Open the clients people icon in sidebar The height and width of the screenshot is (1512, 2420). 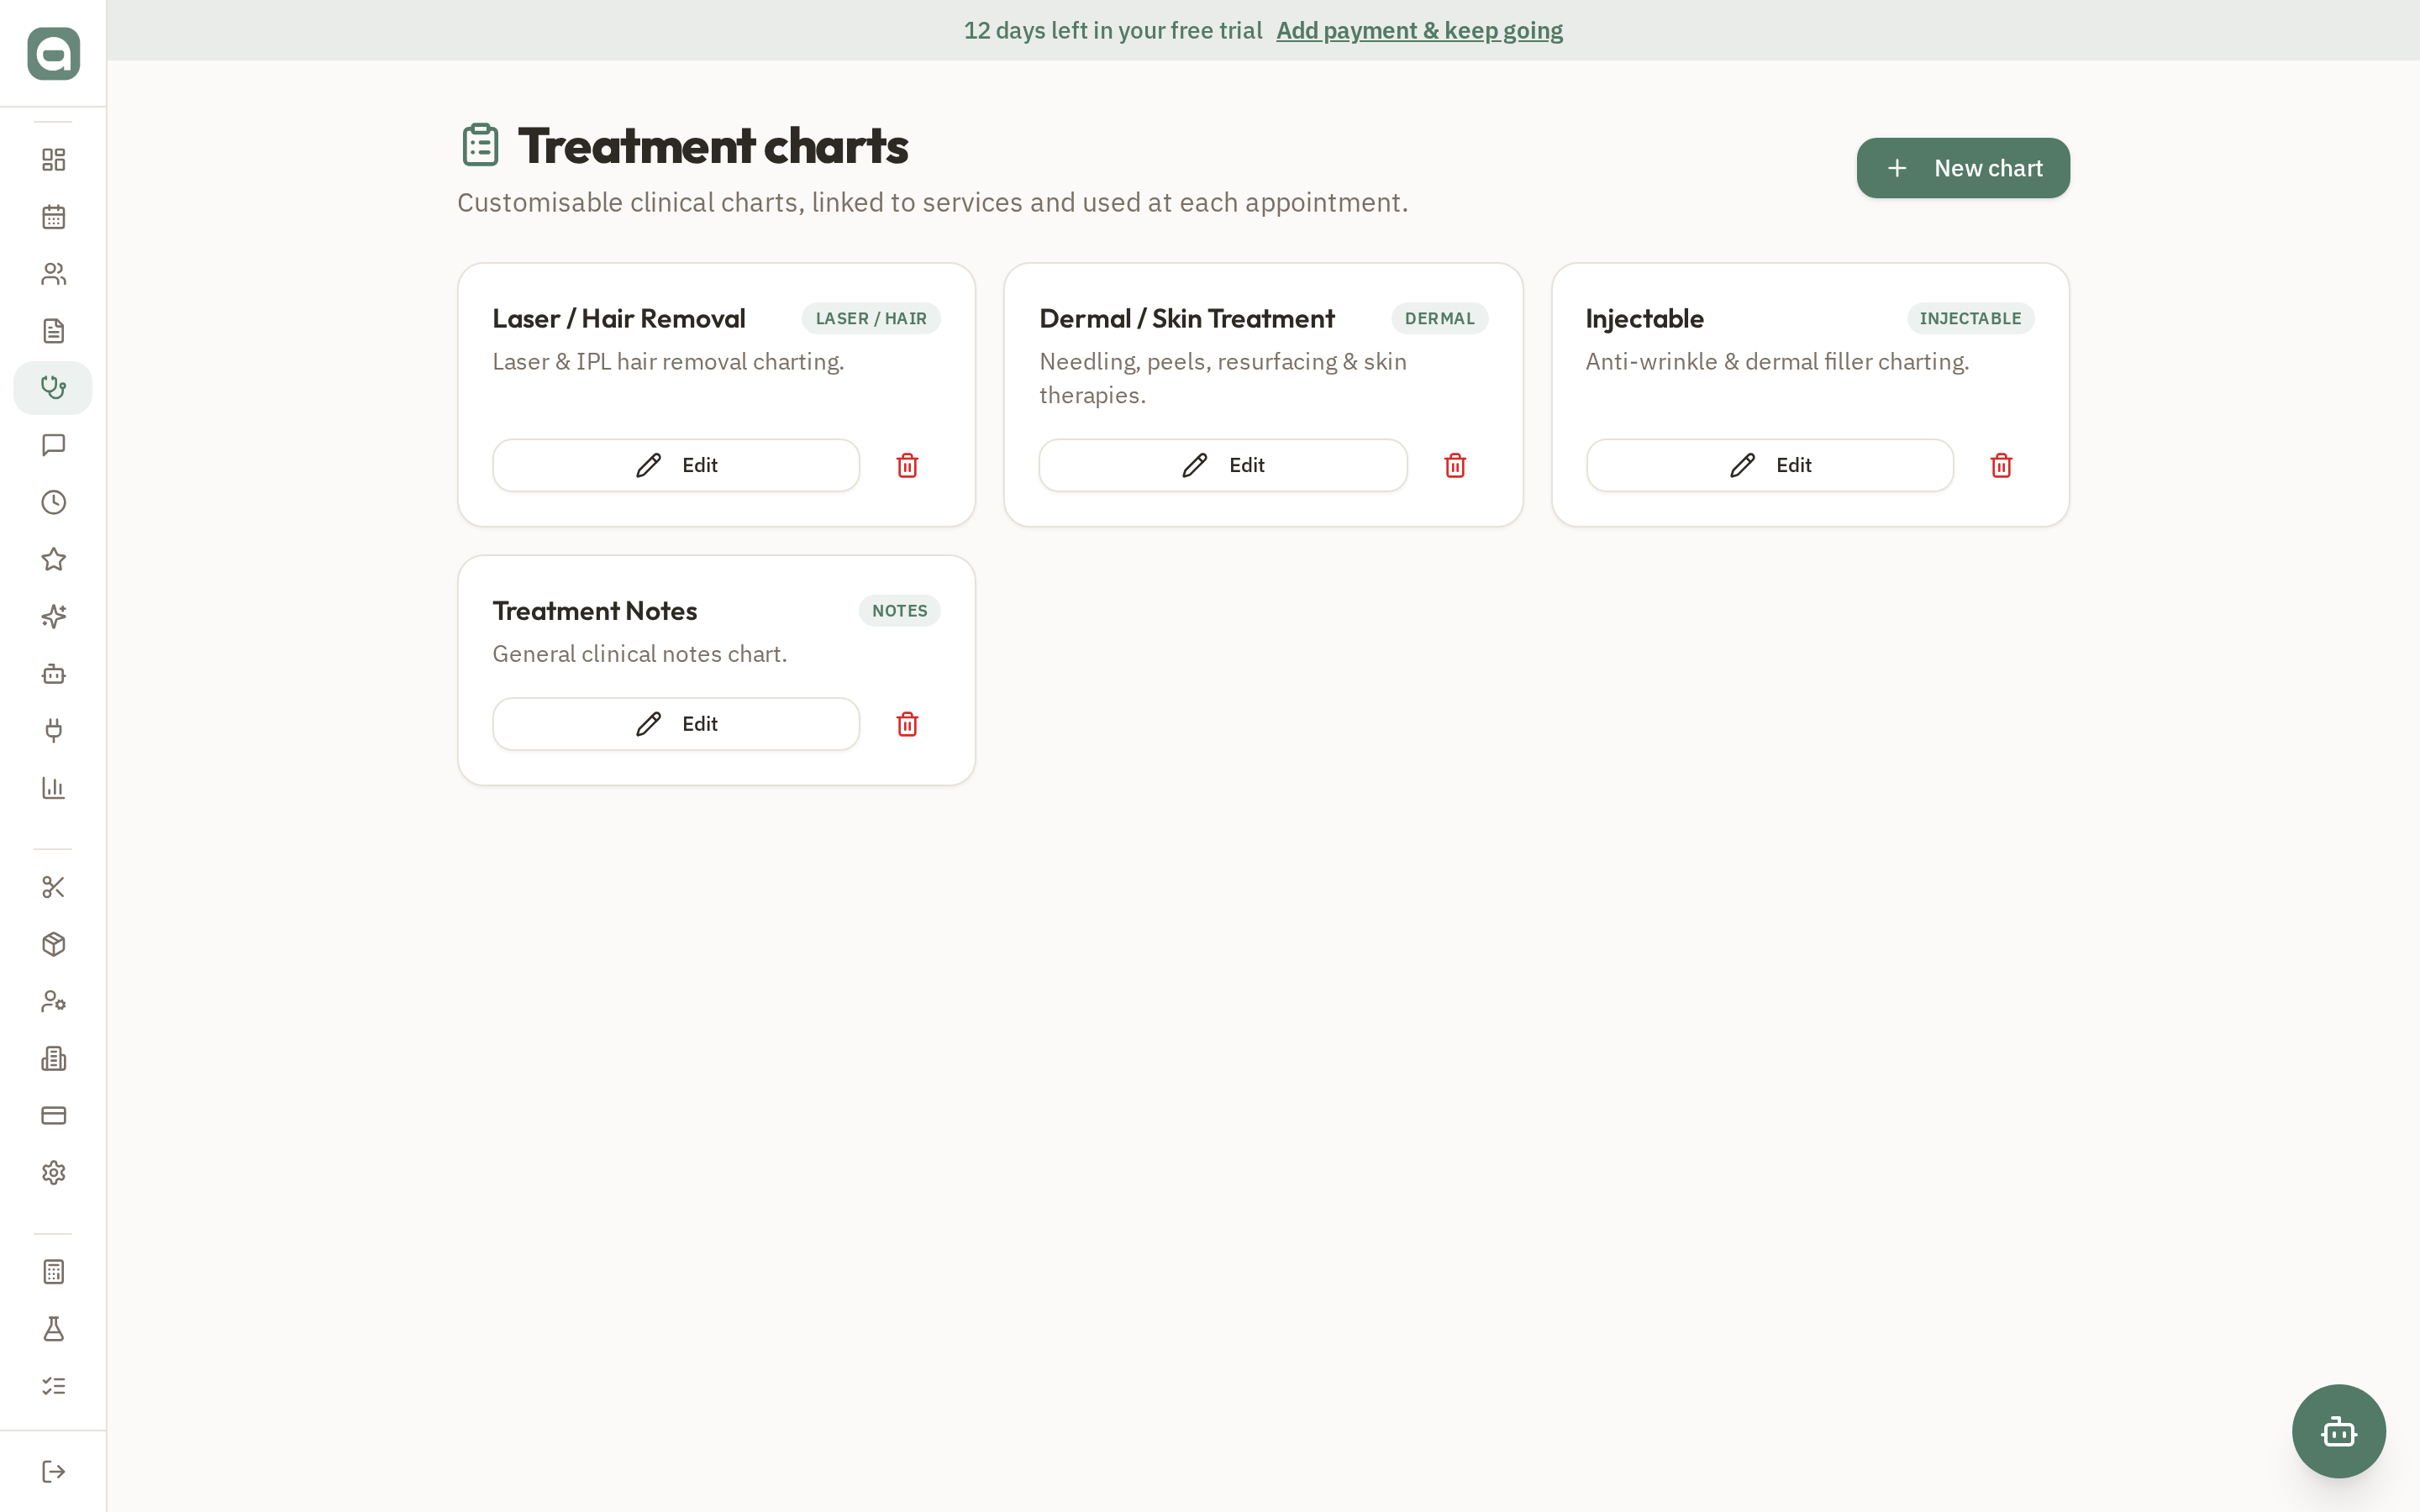point(53,274)
